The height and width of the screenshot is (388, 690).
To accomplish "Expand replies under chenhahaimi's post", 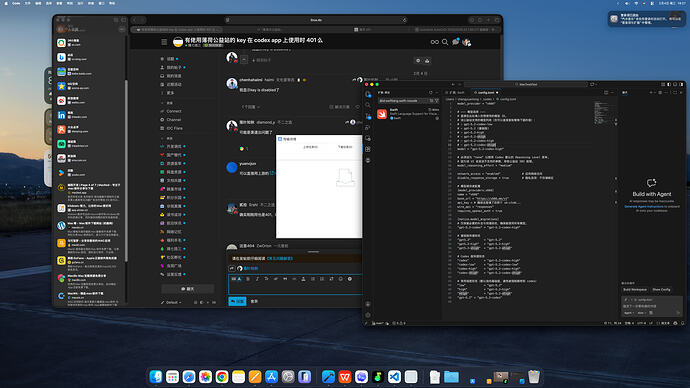I will 250,107.
